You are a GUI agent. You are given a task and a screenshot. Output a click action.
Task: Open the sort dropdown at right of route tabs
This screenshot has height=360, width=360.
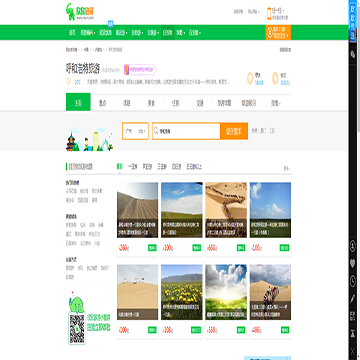point(287,168)
